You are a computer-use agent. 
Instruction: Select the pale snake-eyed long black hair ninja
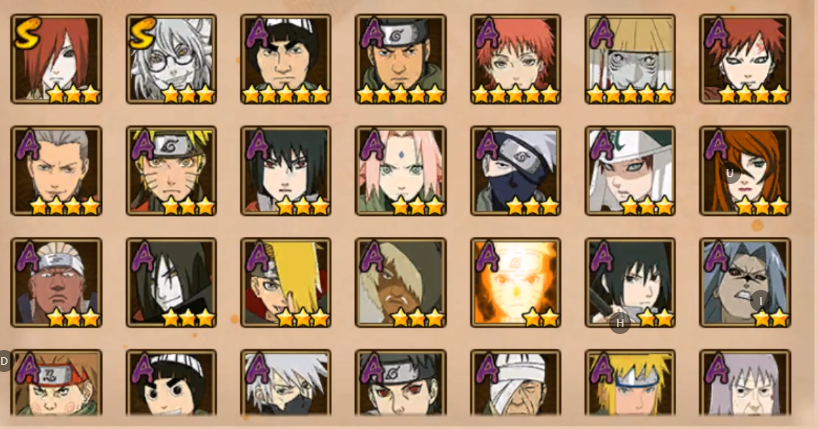click(171, 282)
